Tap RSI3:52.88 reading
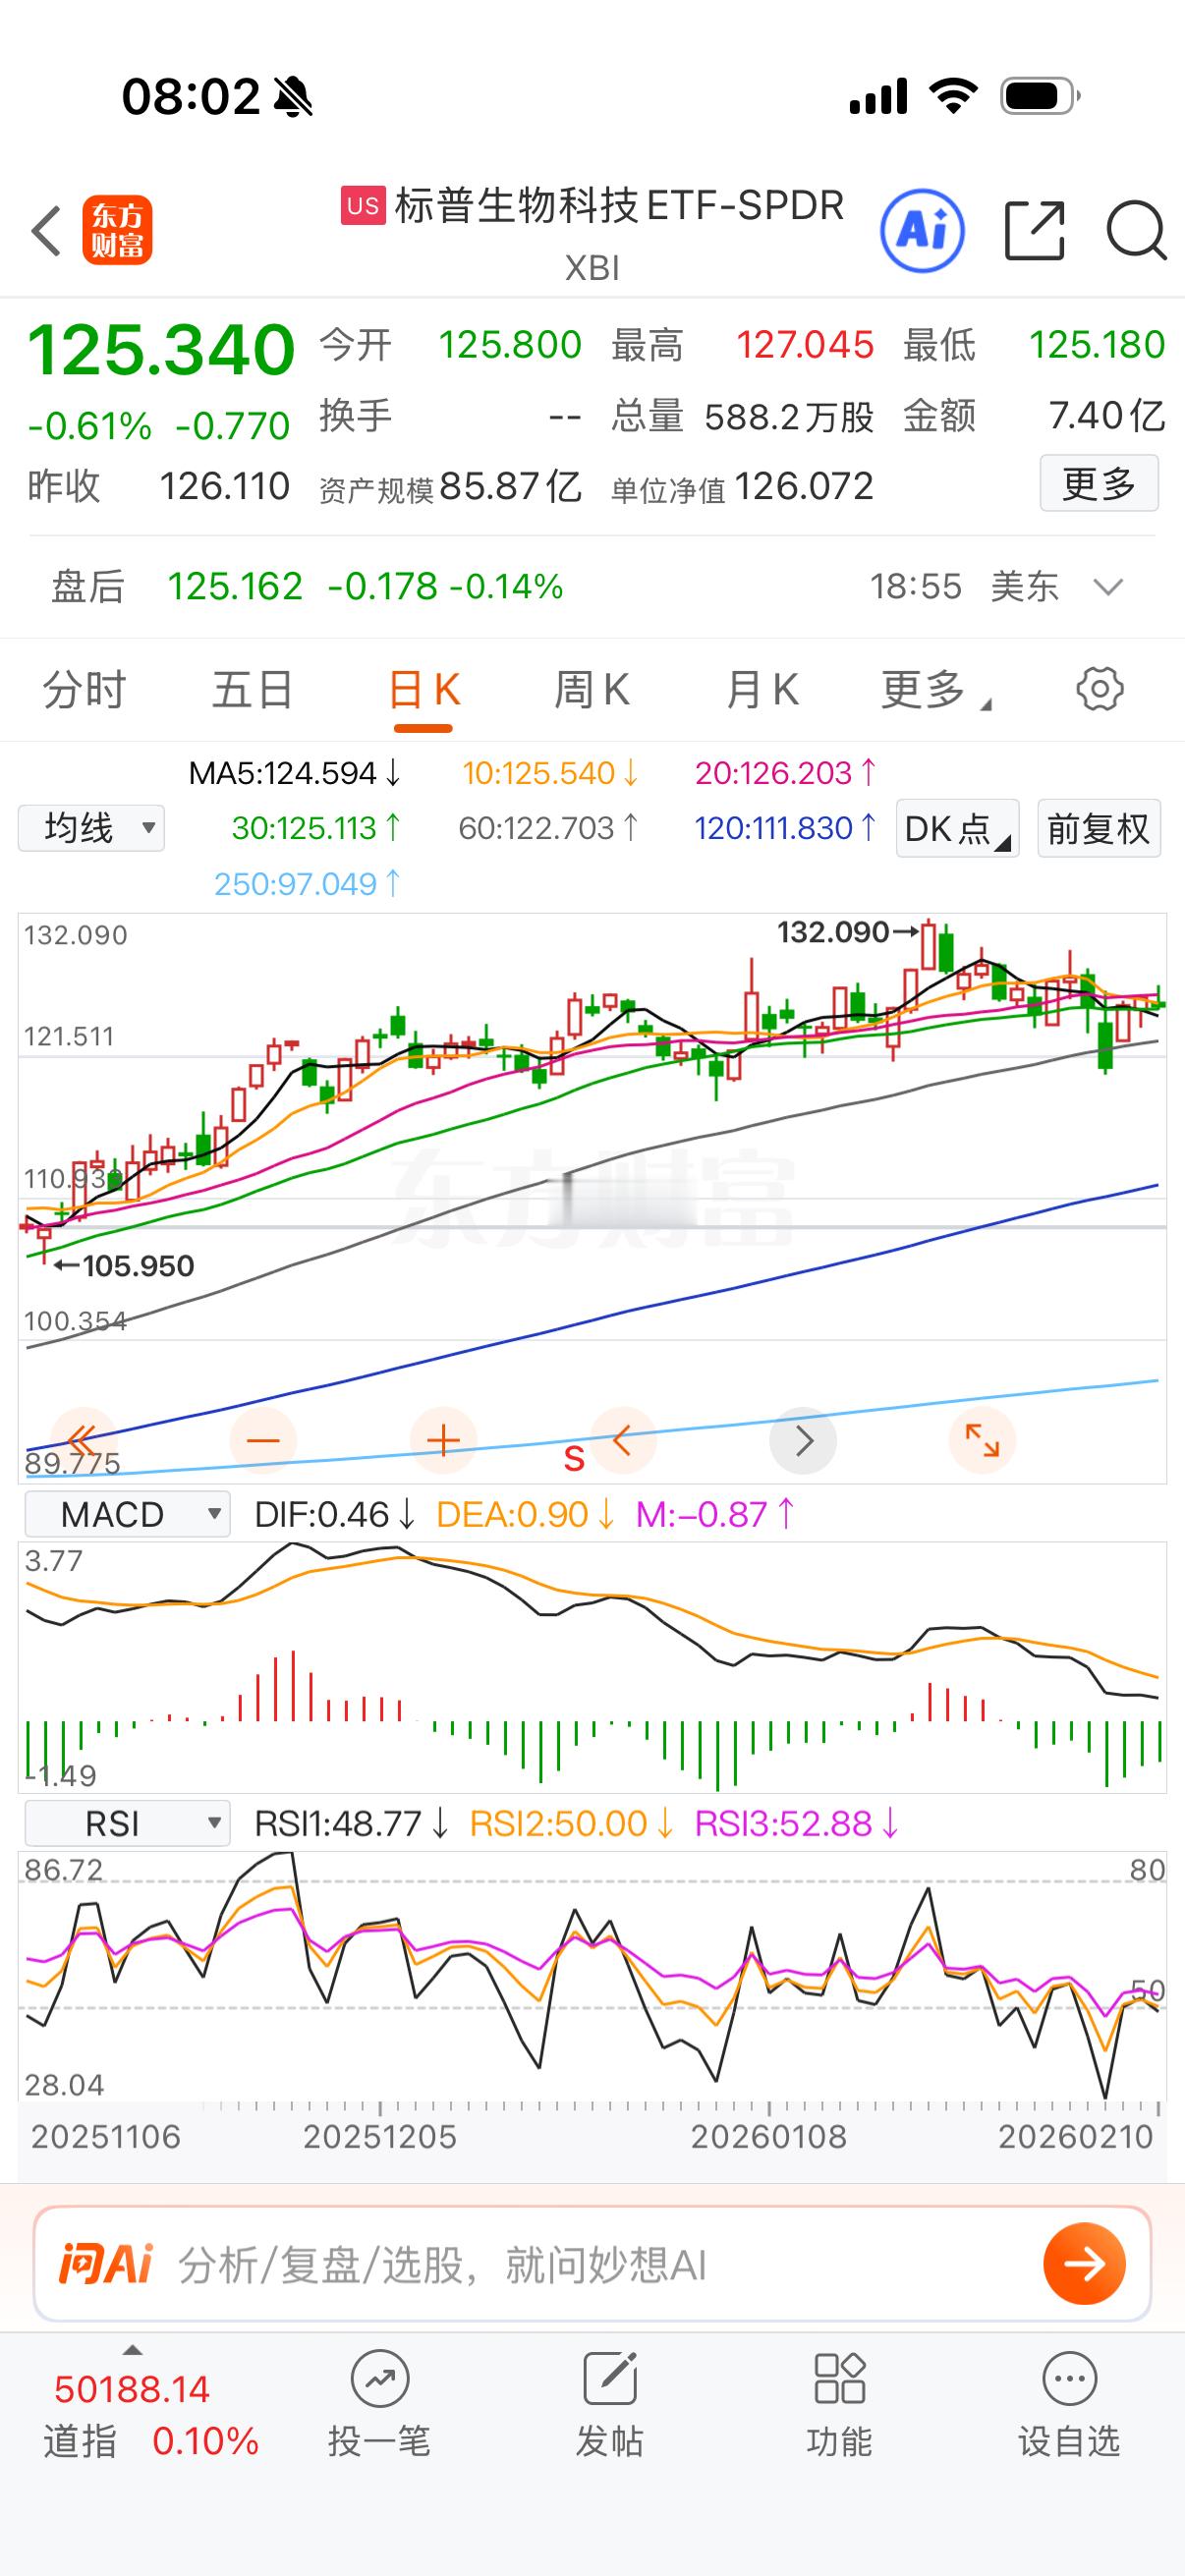This screenshot has width=1185, height=2576. 796,1824
